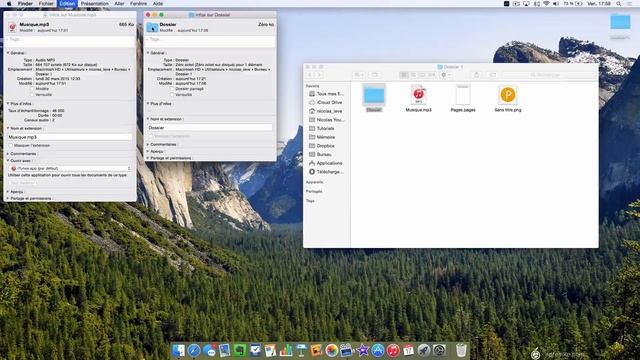This screenshot has height=360, width=640.
Task: Click the Finder search field
Action: pyautogui.click(x=549, y=75)
